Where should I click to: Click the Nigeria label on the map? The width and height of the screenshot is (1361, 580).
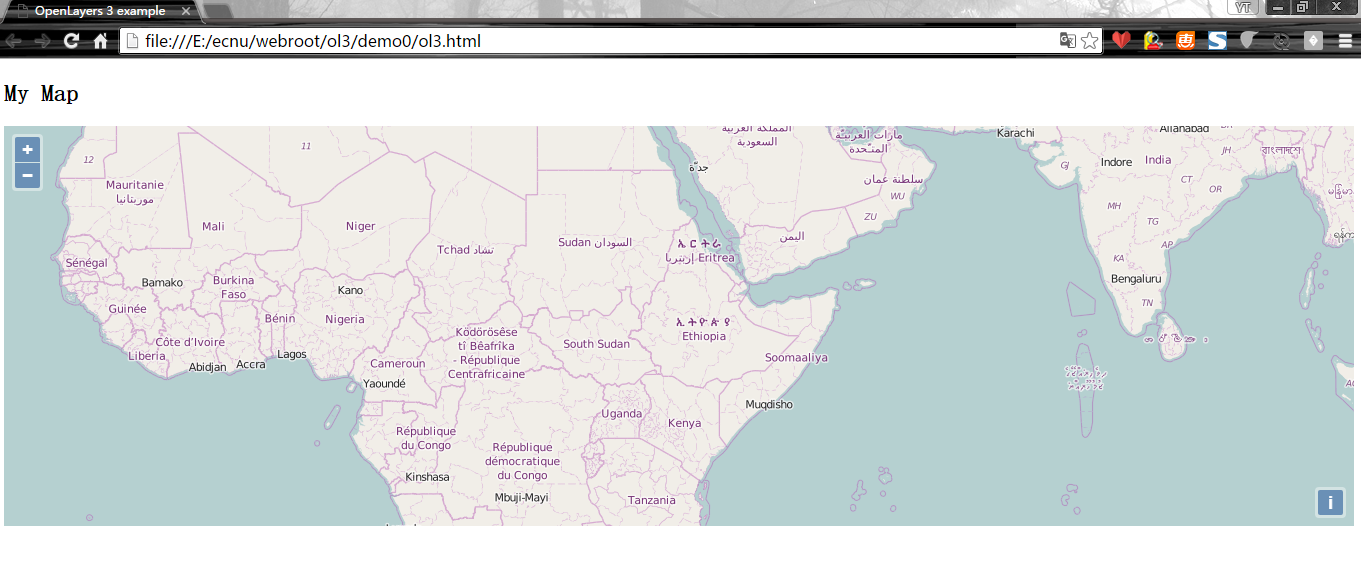pyautogui.click(x=345, y=319)
